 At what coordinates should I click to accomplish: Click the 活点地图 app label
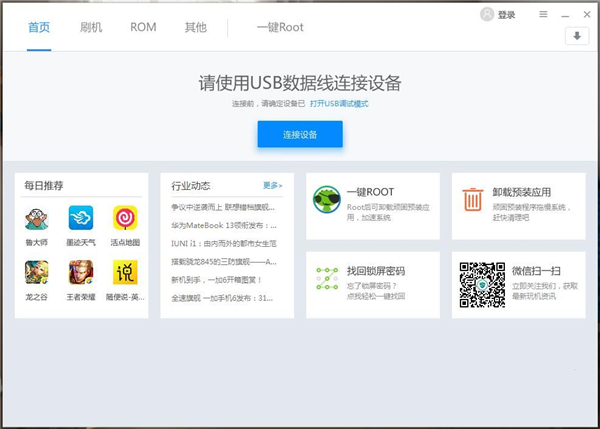pos(125,242)
